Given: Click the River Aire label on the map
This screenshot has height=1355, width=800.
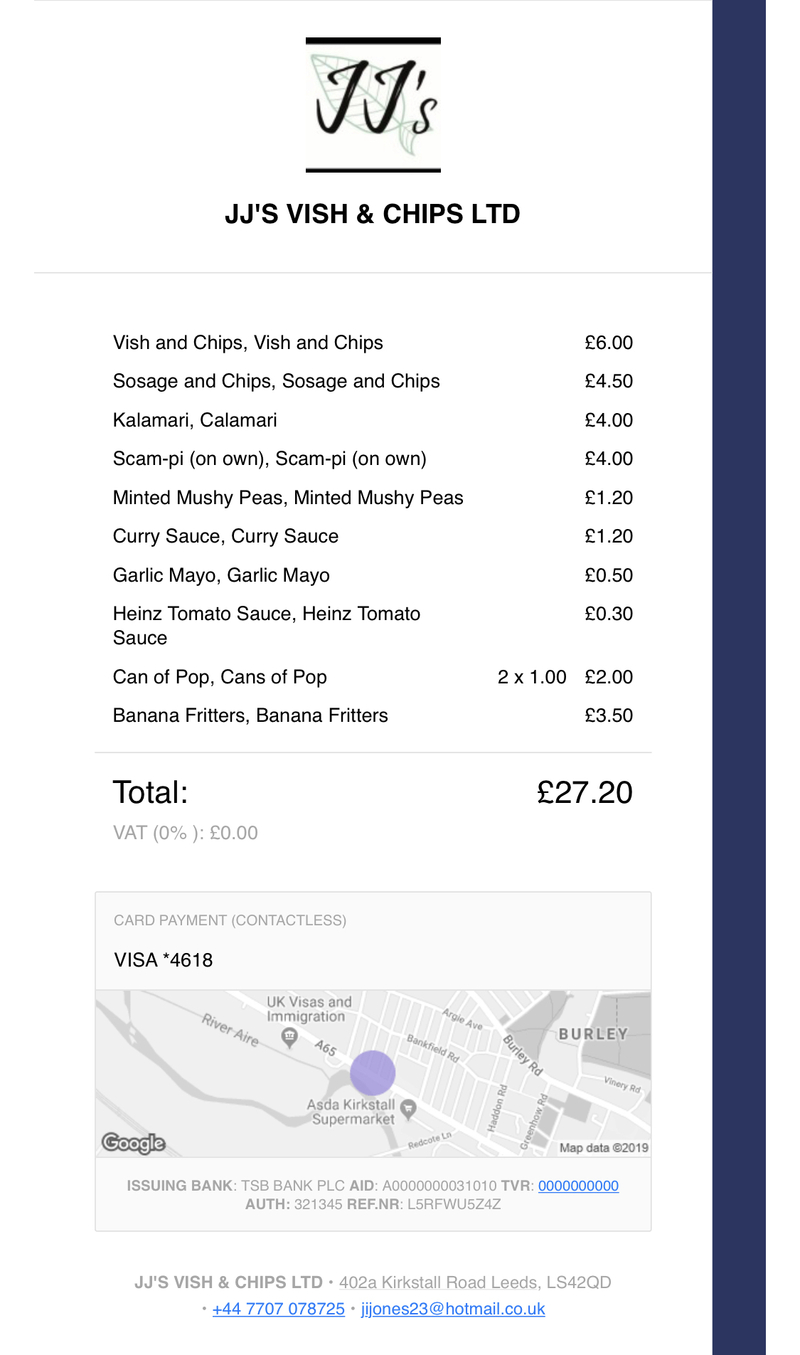Looking at the screenshot, I should [231, 1031].
